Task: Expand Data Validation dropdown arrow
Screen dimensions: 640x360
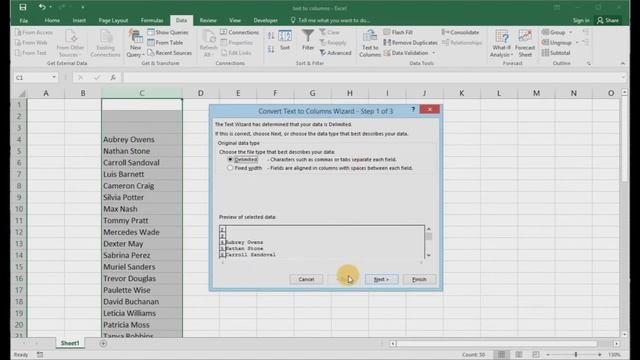Action: point(433,53)
